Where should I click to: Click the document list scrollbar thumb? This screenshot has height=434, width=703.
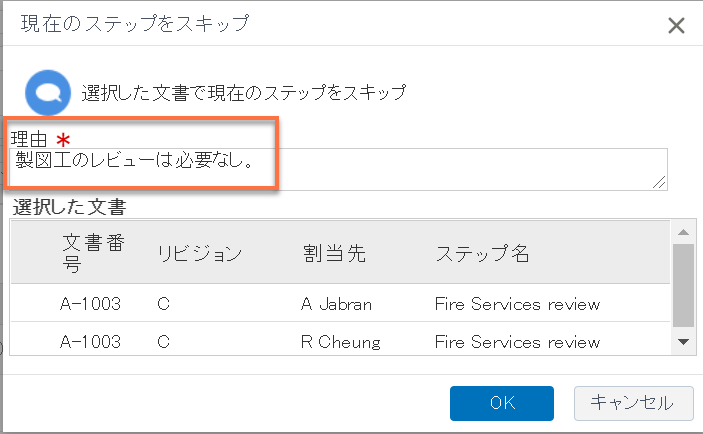click(x=683, y=286)
